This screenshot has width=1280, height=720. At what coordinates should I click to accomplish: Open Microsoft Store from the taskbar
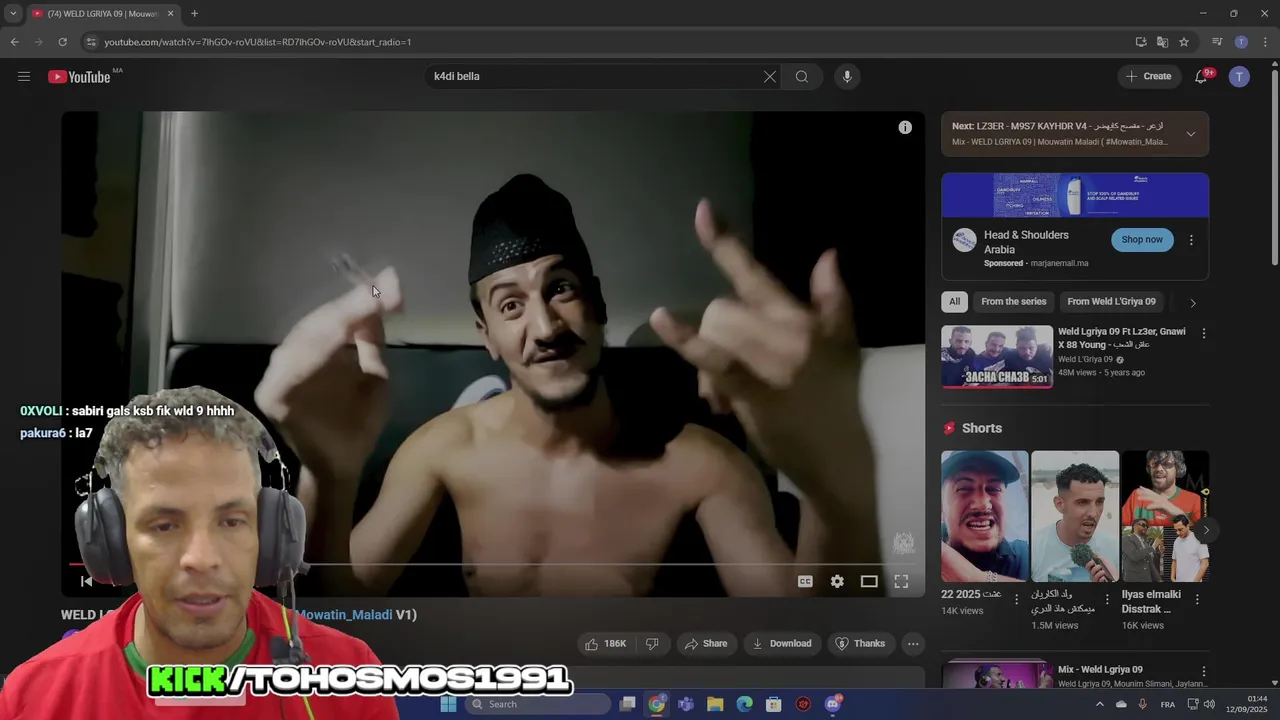pyautogui.click(x=773, y=704)
